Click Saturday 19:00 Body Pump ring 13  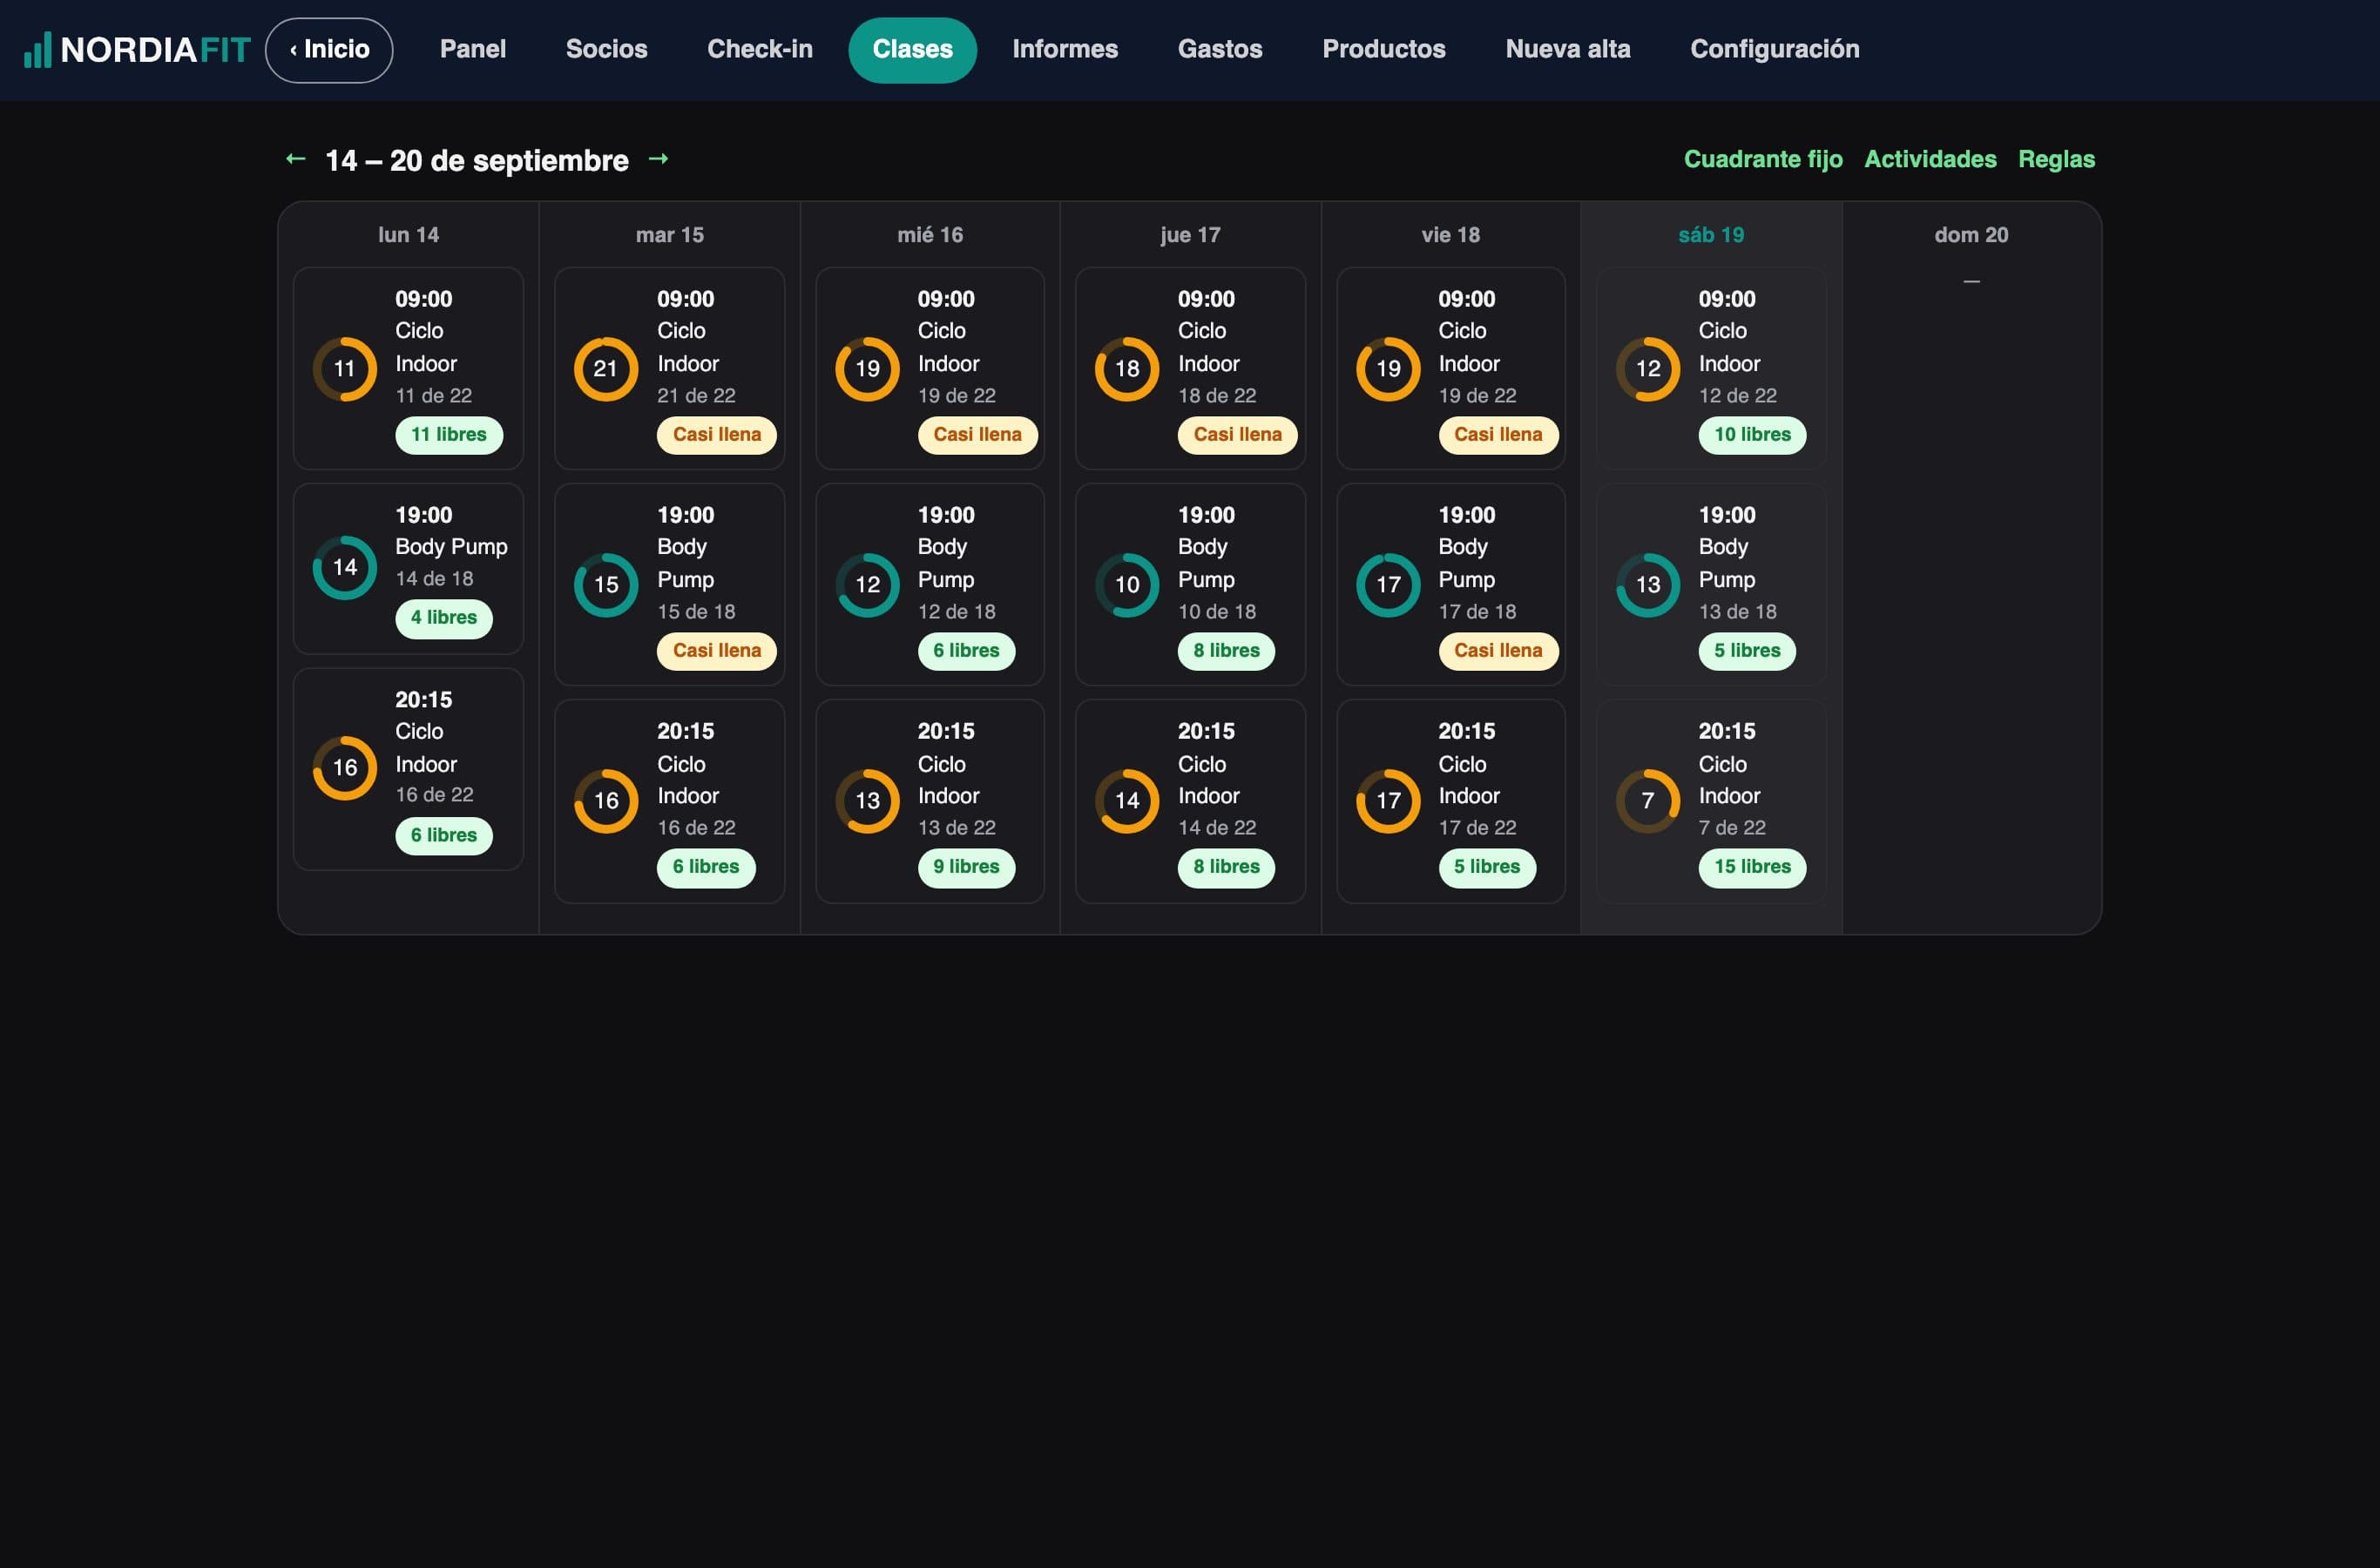click(x=1648, y=585)
